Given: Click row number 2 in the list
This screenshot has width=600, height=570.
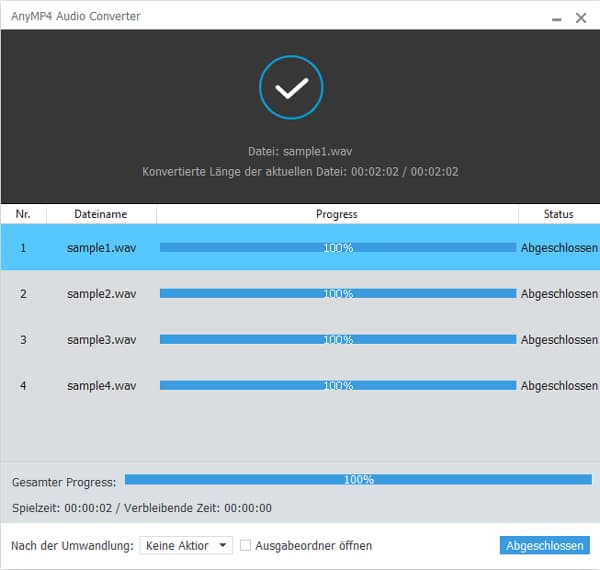Looking at the screenshot, I should click(23, 294).
